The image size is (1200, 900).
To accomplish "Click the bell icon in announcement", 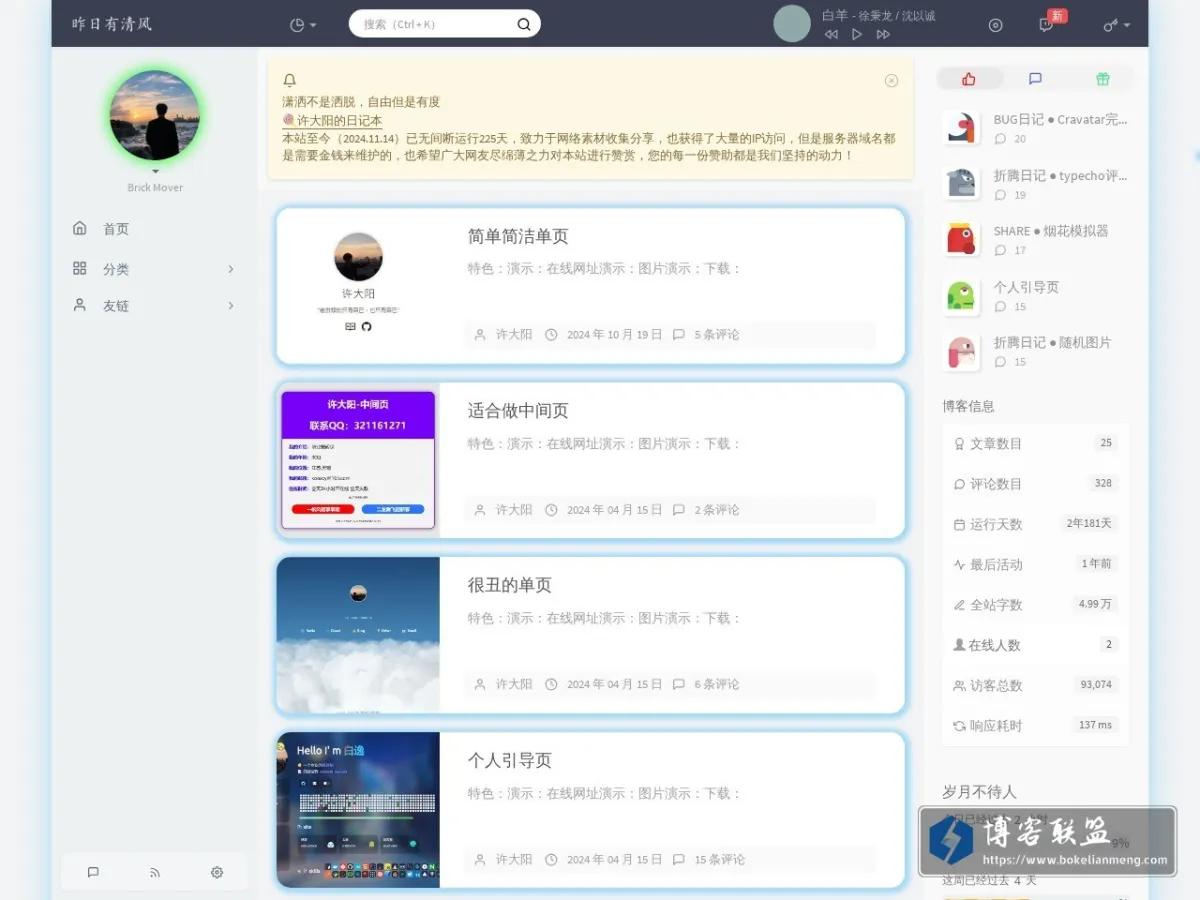I will coord(290,80).
